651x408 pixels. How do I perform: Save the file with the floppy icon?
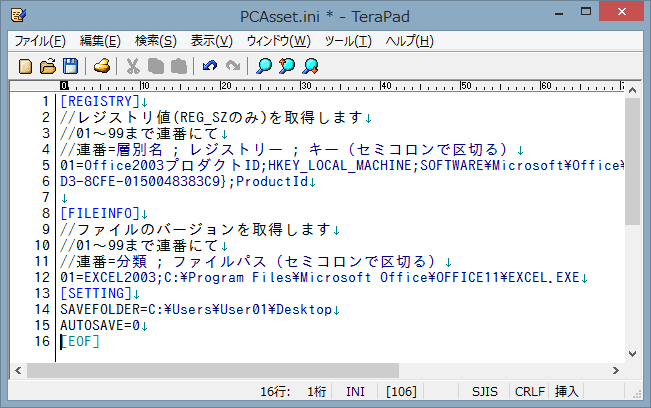(70, 66)
